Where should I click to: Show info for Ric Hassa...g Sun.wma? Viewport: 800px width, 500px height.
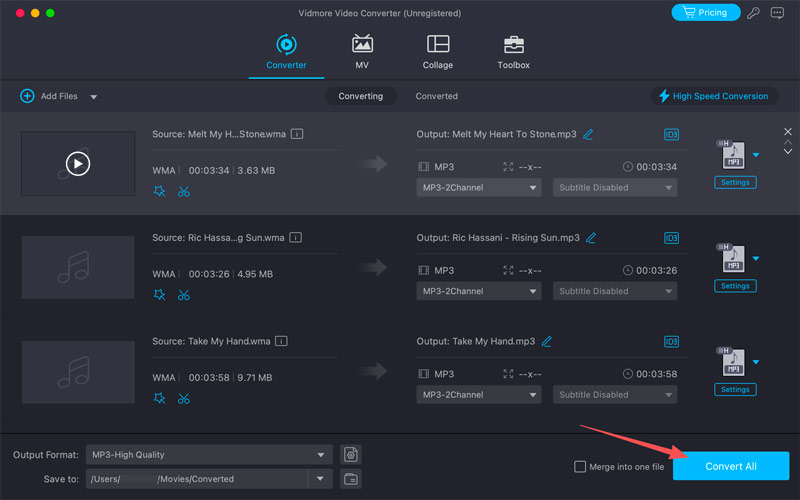coord(295,238)
